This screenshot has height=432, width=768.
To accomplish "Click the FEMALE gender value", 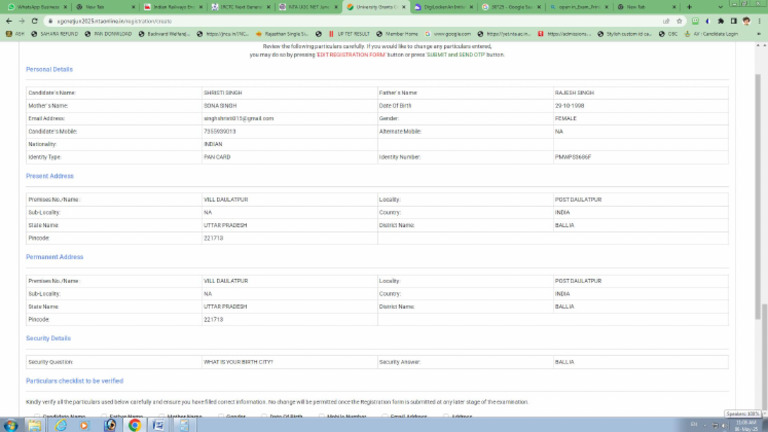I will pyautogui.click(x=565, y=118).
